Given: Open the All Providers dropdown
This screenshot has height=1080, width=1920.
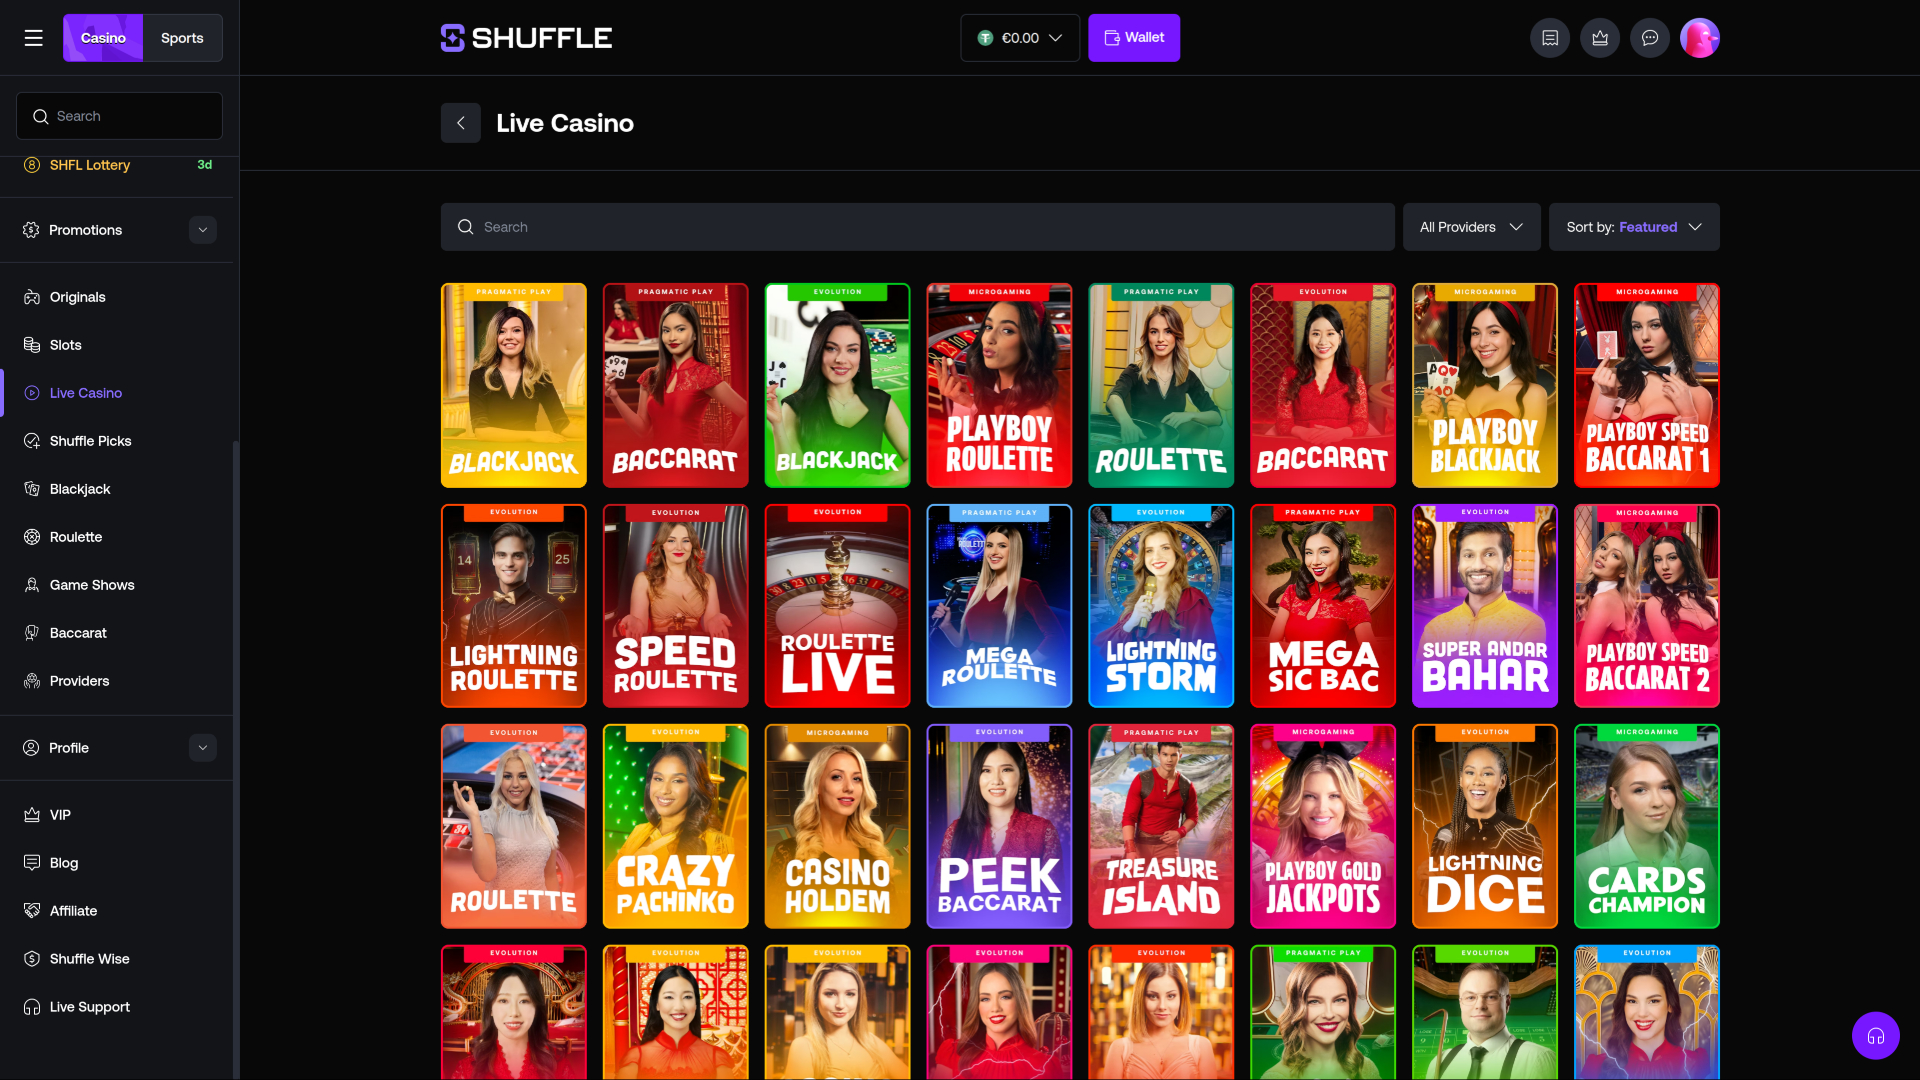Looking at the screenshot, I should [1470, 226].
